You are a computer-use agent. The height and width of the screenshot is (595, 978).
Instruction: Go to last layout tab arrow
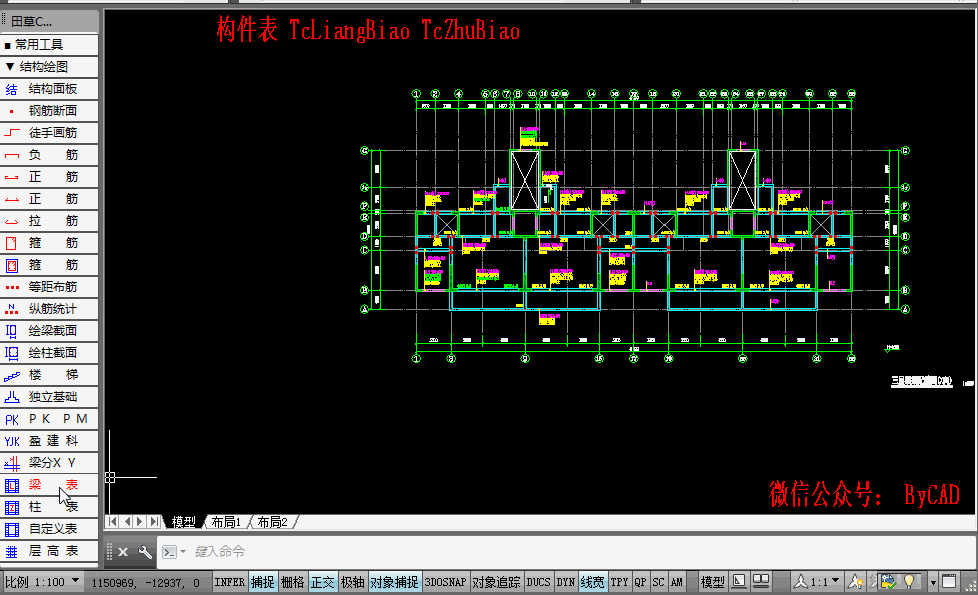154,521
